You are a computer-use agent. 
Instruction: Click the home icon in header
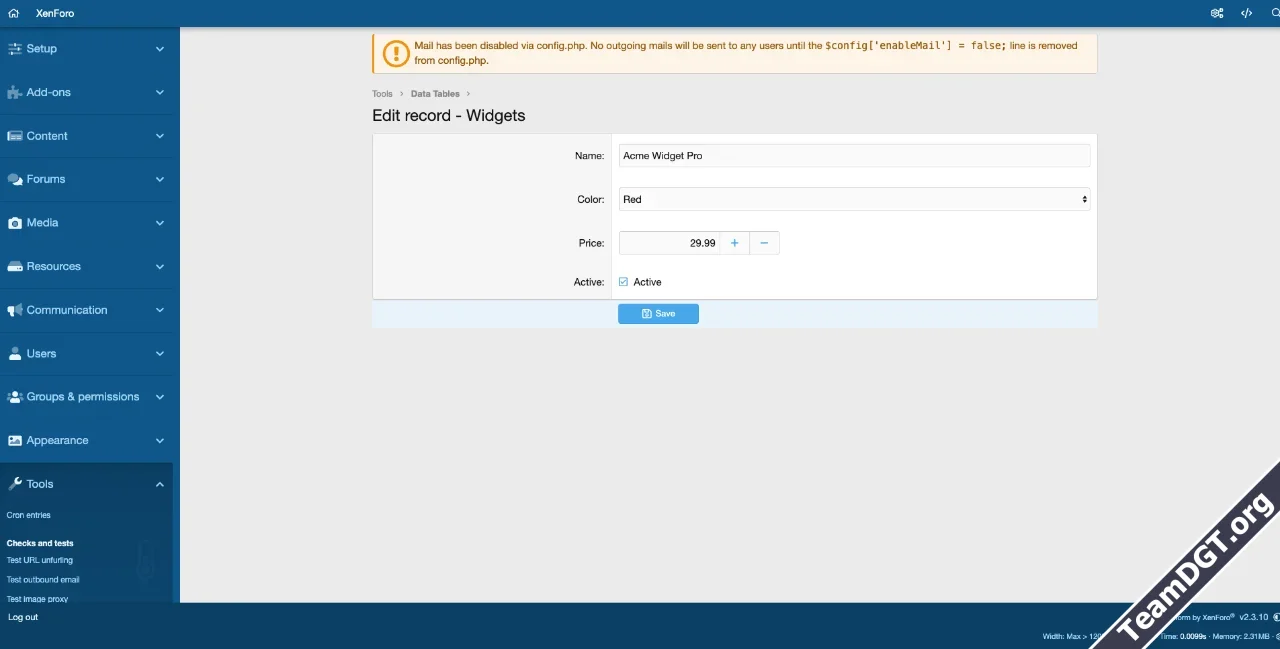(x=13, y=13)
